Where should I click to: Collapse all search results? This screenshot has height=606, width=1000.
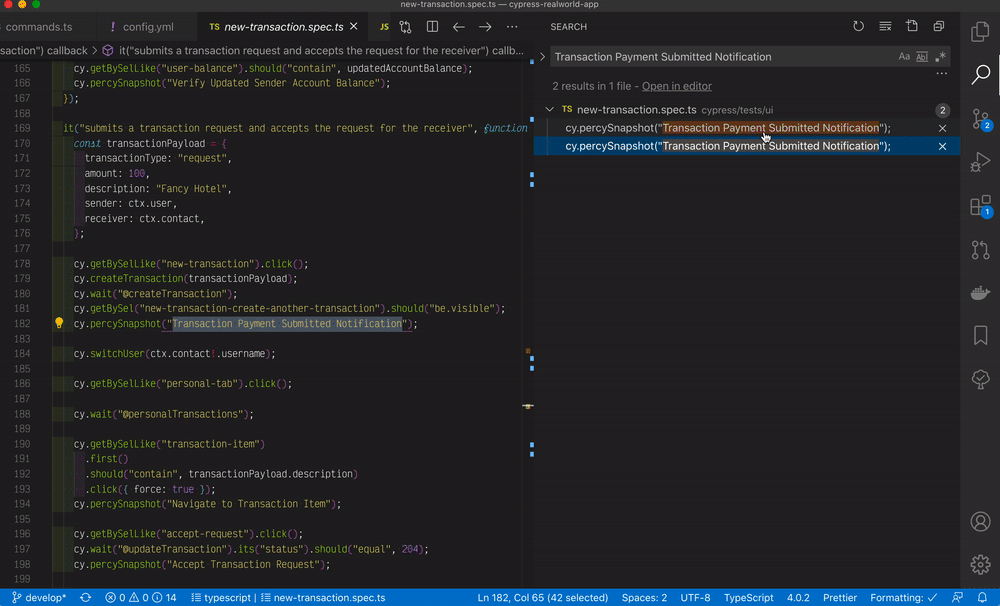939,27
